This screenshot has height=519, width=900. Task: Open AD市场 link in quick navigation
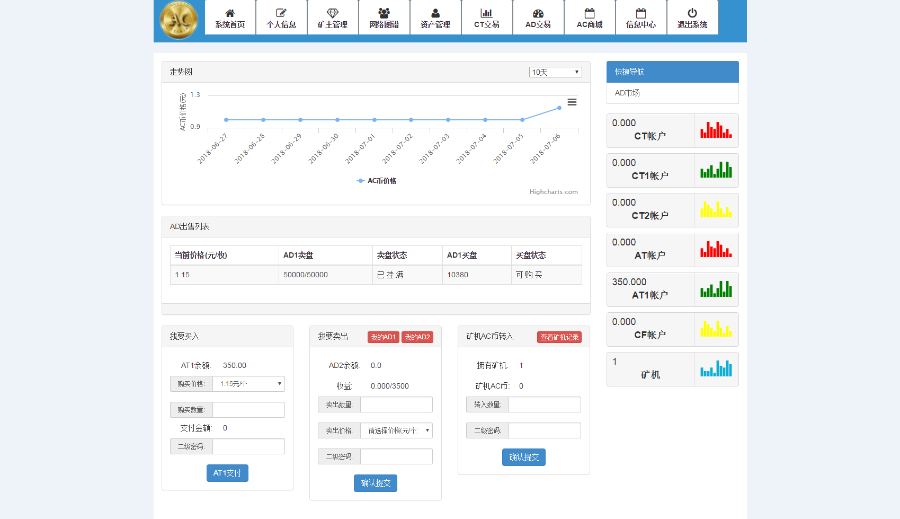coord(627,93)
